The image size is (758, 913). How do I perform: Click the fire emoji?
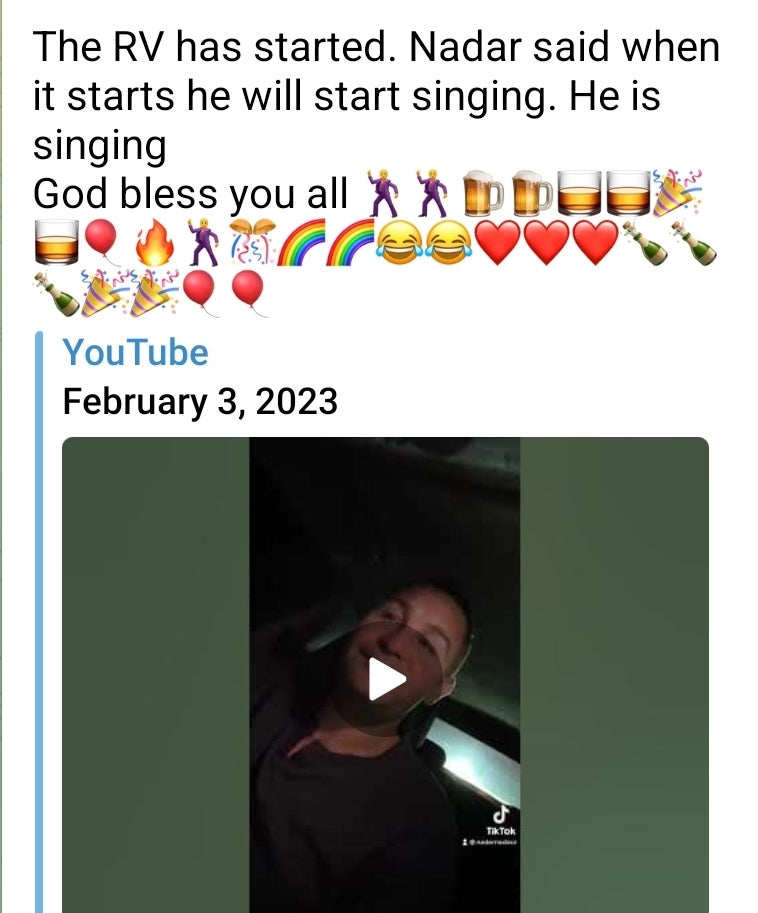(x=153, y=243)
